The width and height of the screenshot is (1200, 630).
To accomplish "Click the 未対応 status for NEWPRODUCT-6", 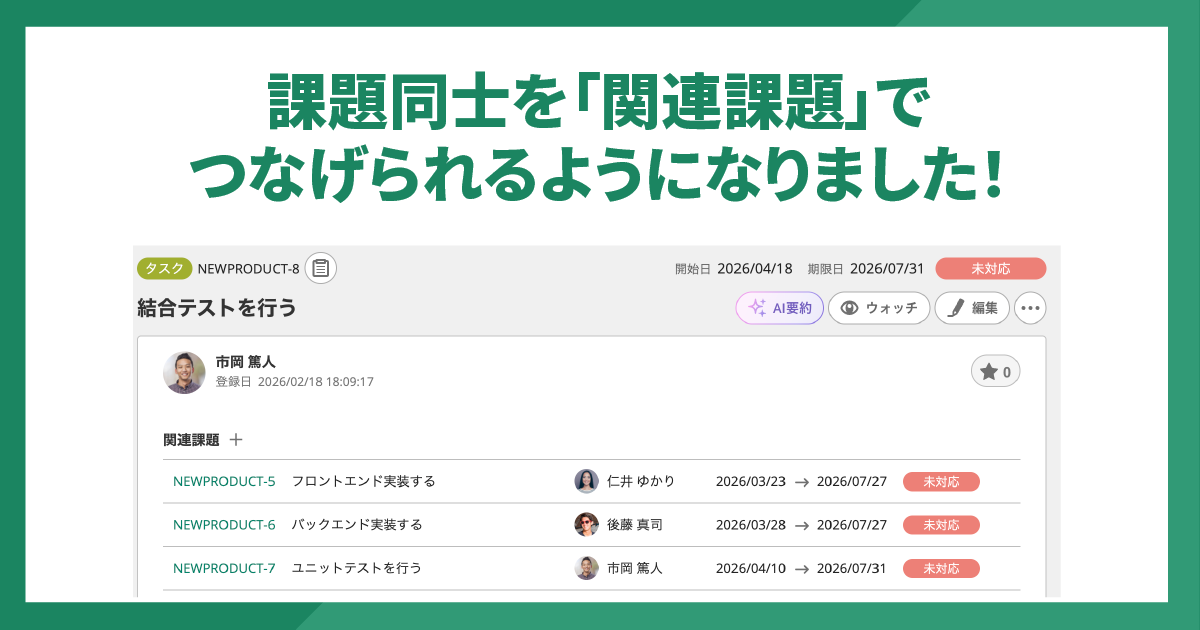I will coord(941,524).
